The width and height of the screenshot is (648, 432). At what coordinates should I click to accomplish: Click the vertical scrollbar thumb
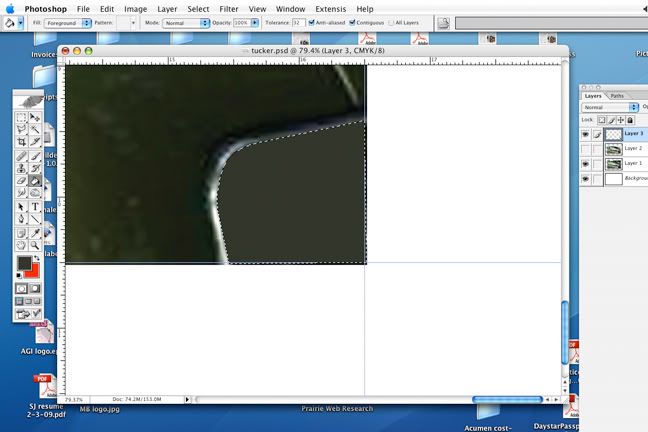click(x=565, y=333)
